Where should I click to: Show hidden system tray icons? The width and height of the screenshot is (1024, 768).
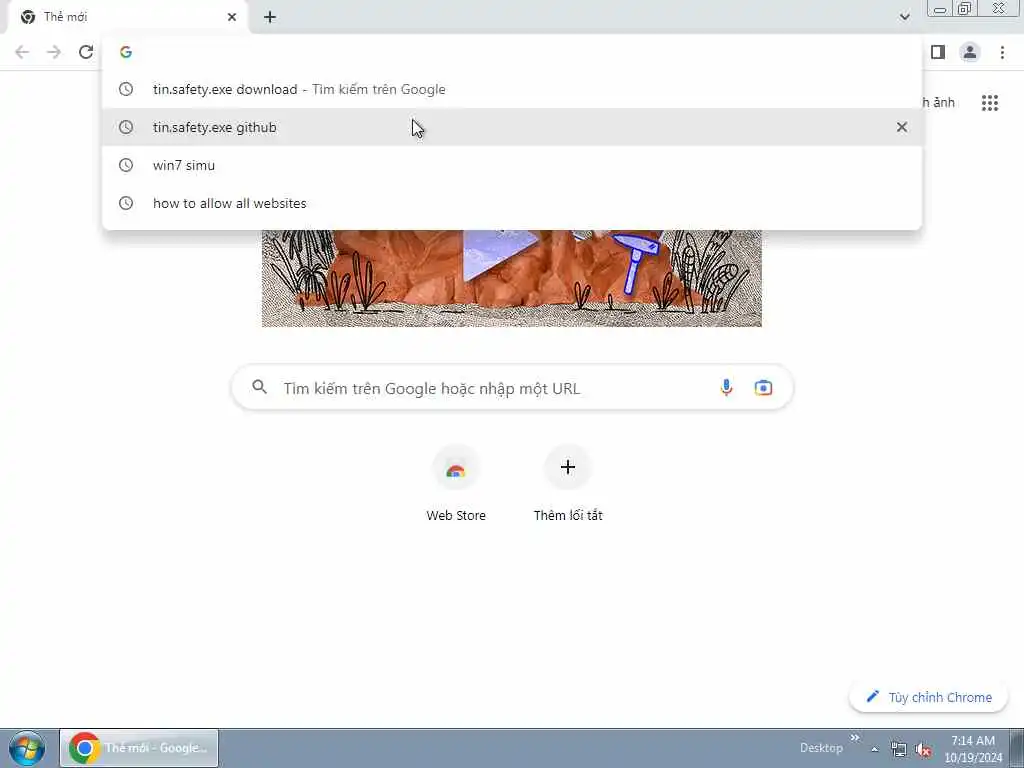874,749
